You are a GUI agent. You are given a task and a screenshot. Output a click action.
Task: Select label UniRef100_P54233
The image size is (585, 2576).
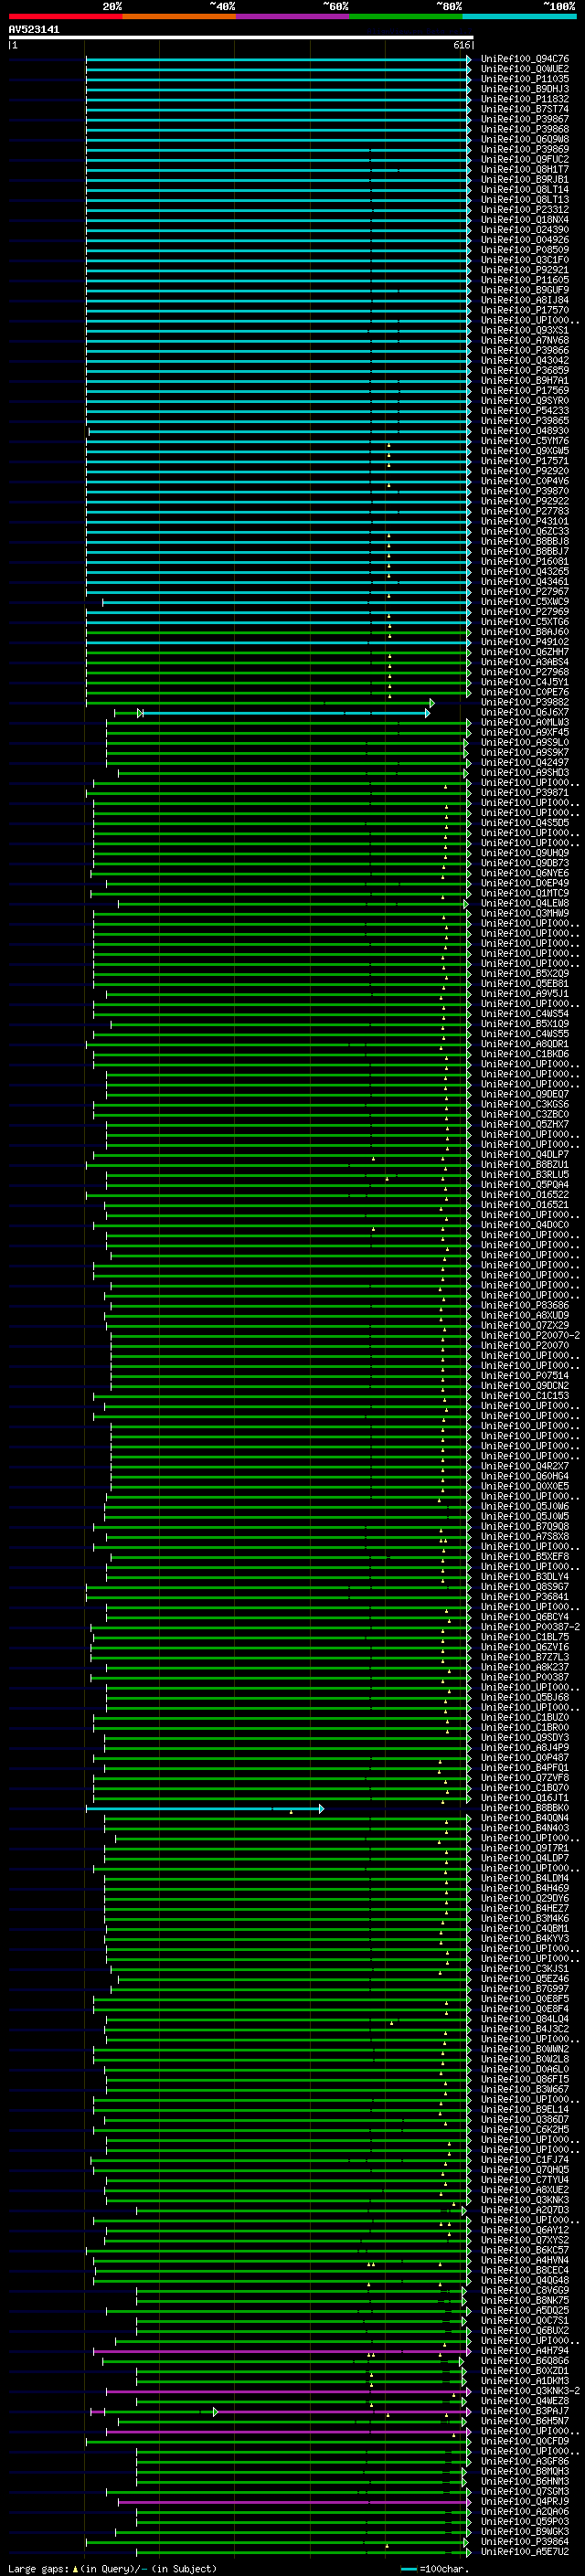(x=525, y=411)
